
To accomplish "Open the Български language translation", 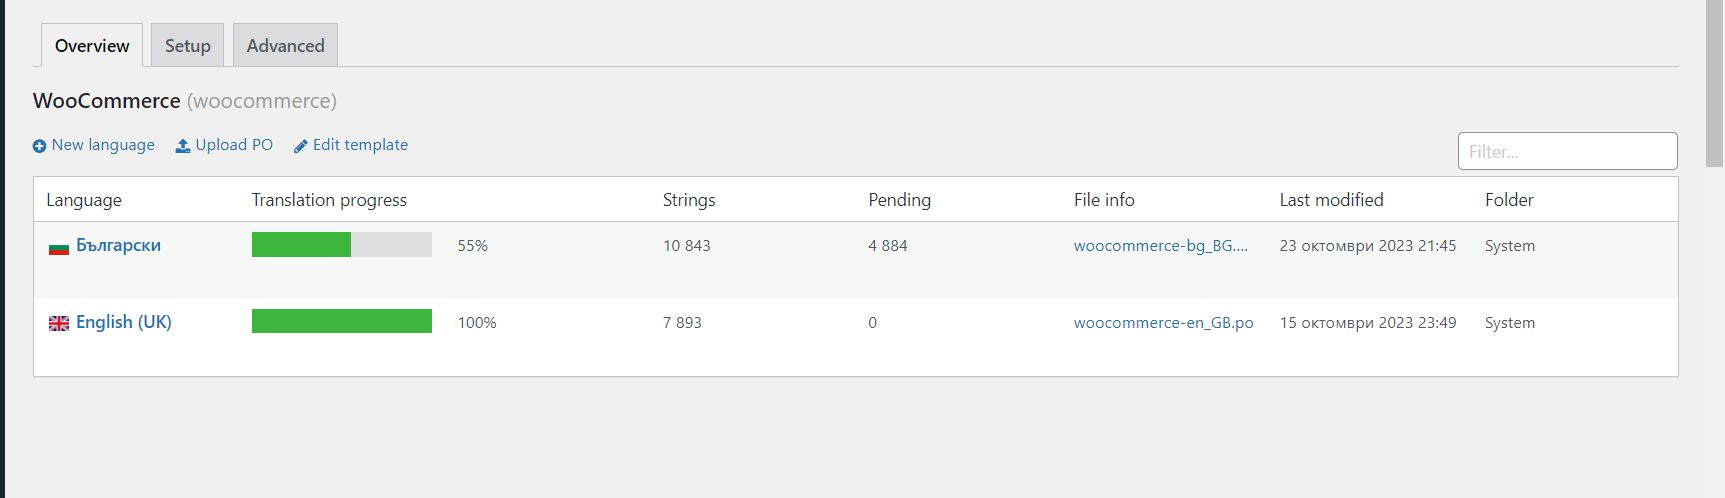I will point(118,245).
